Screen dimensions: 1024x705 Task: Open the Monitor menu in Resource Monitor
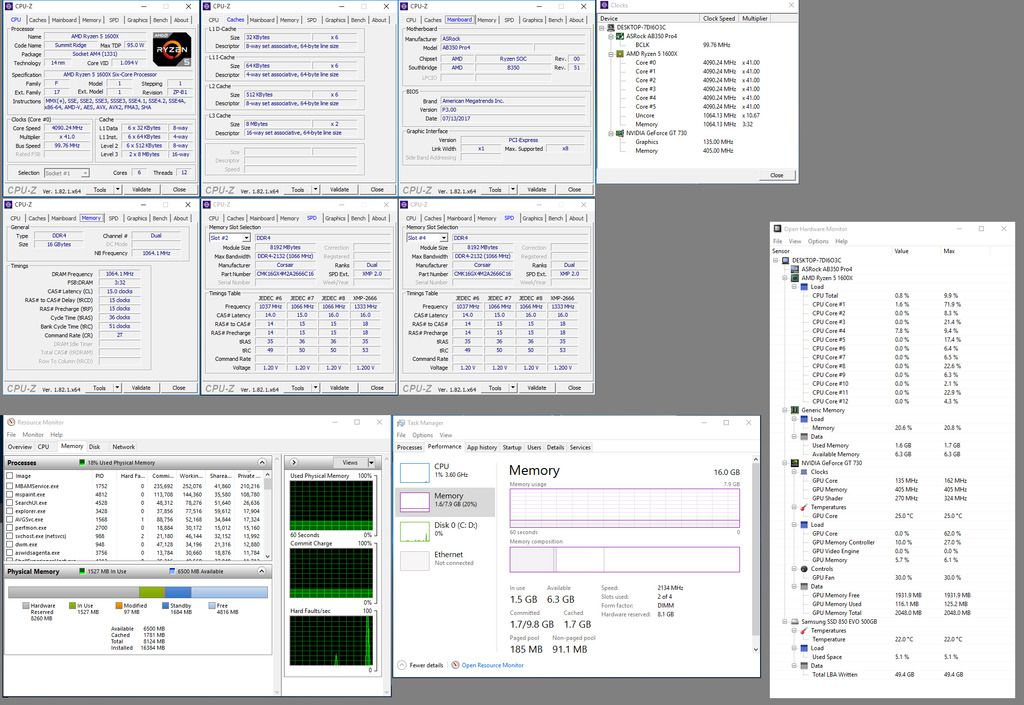pos(33,435)
